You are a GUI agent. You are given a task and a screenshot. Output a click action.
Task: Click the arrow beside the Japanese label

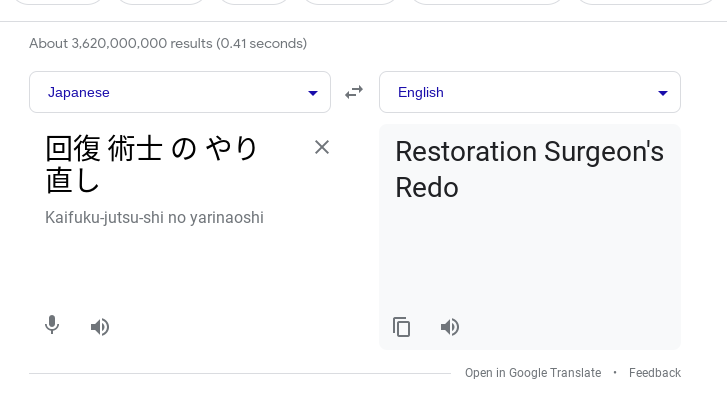tap(312, 93)
